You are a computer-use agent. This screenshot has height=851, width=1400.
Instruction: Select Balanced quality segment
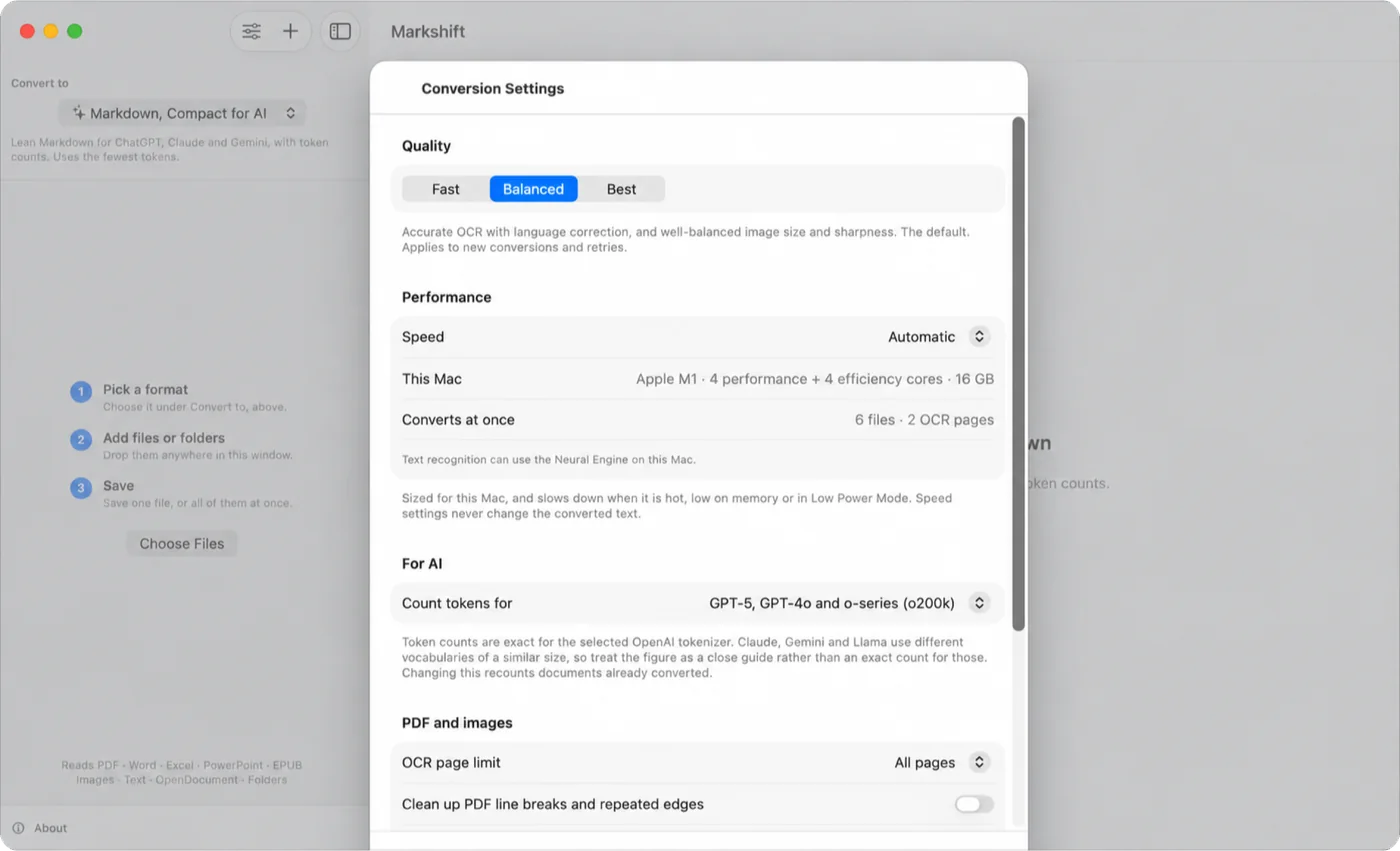pos(533,189)
